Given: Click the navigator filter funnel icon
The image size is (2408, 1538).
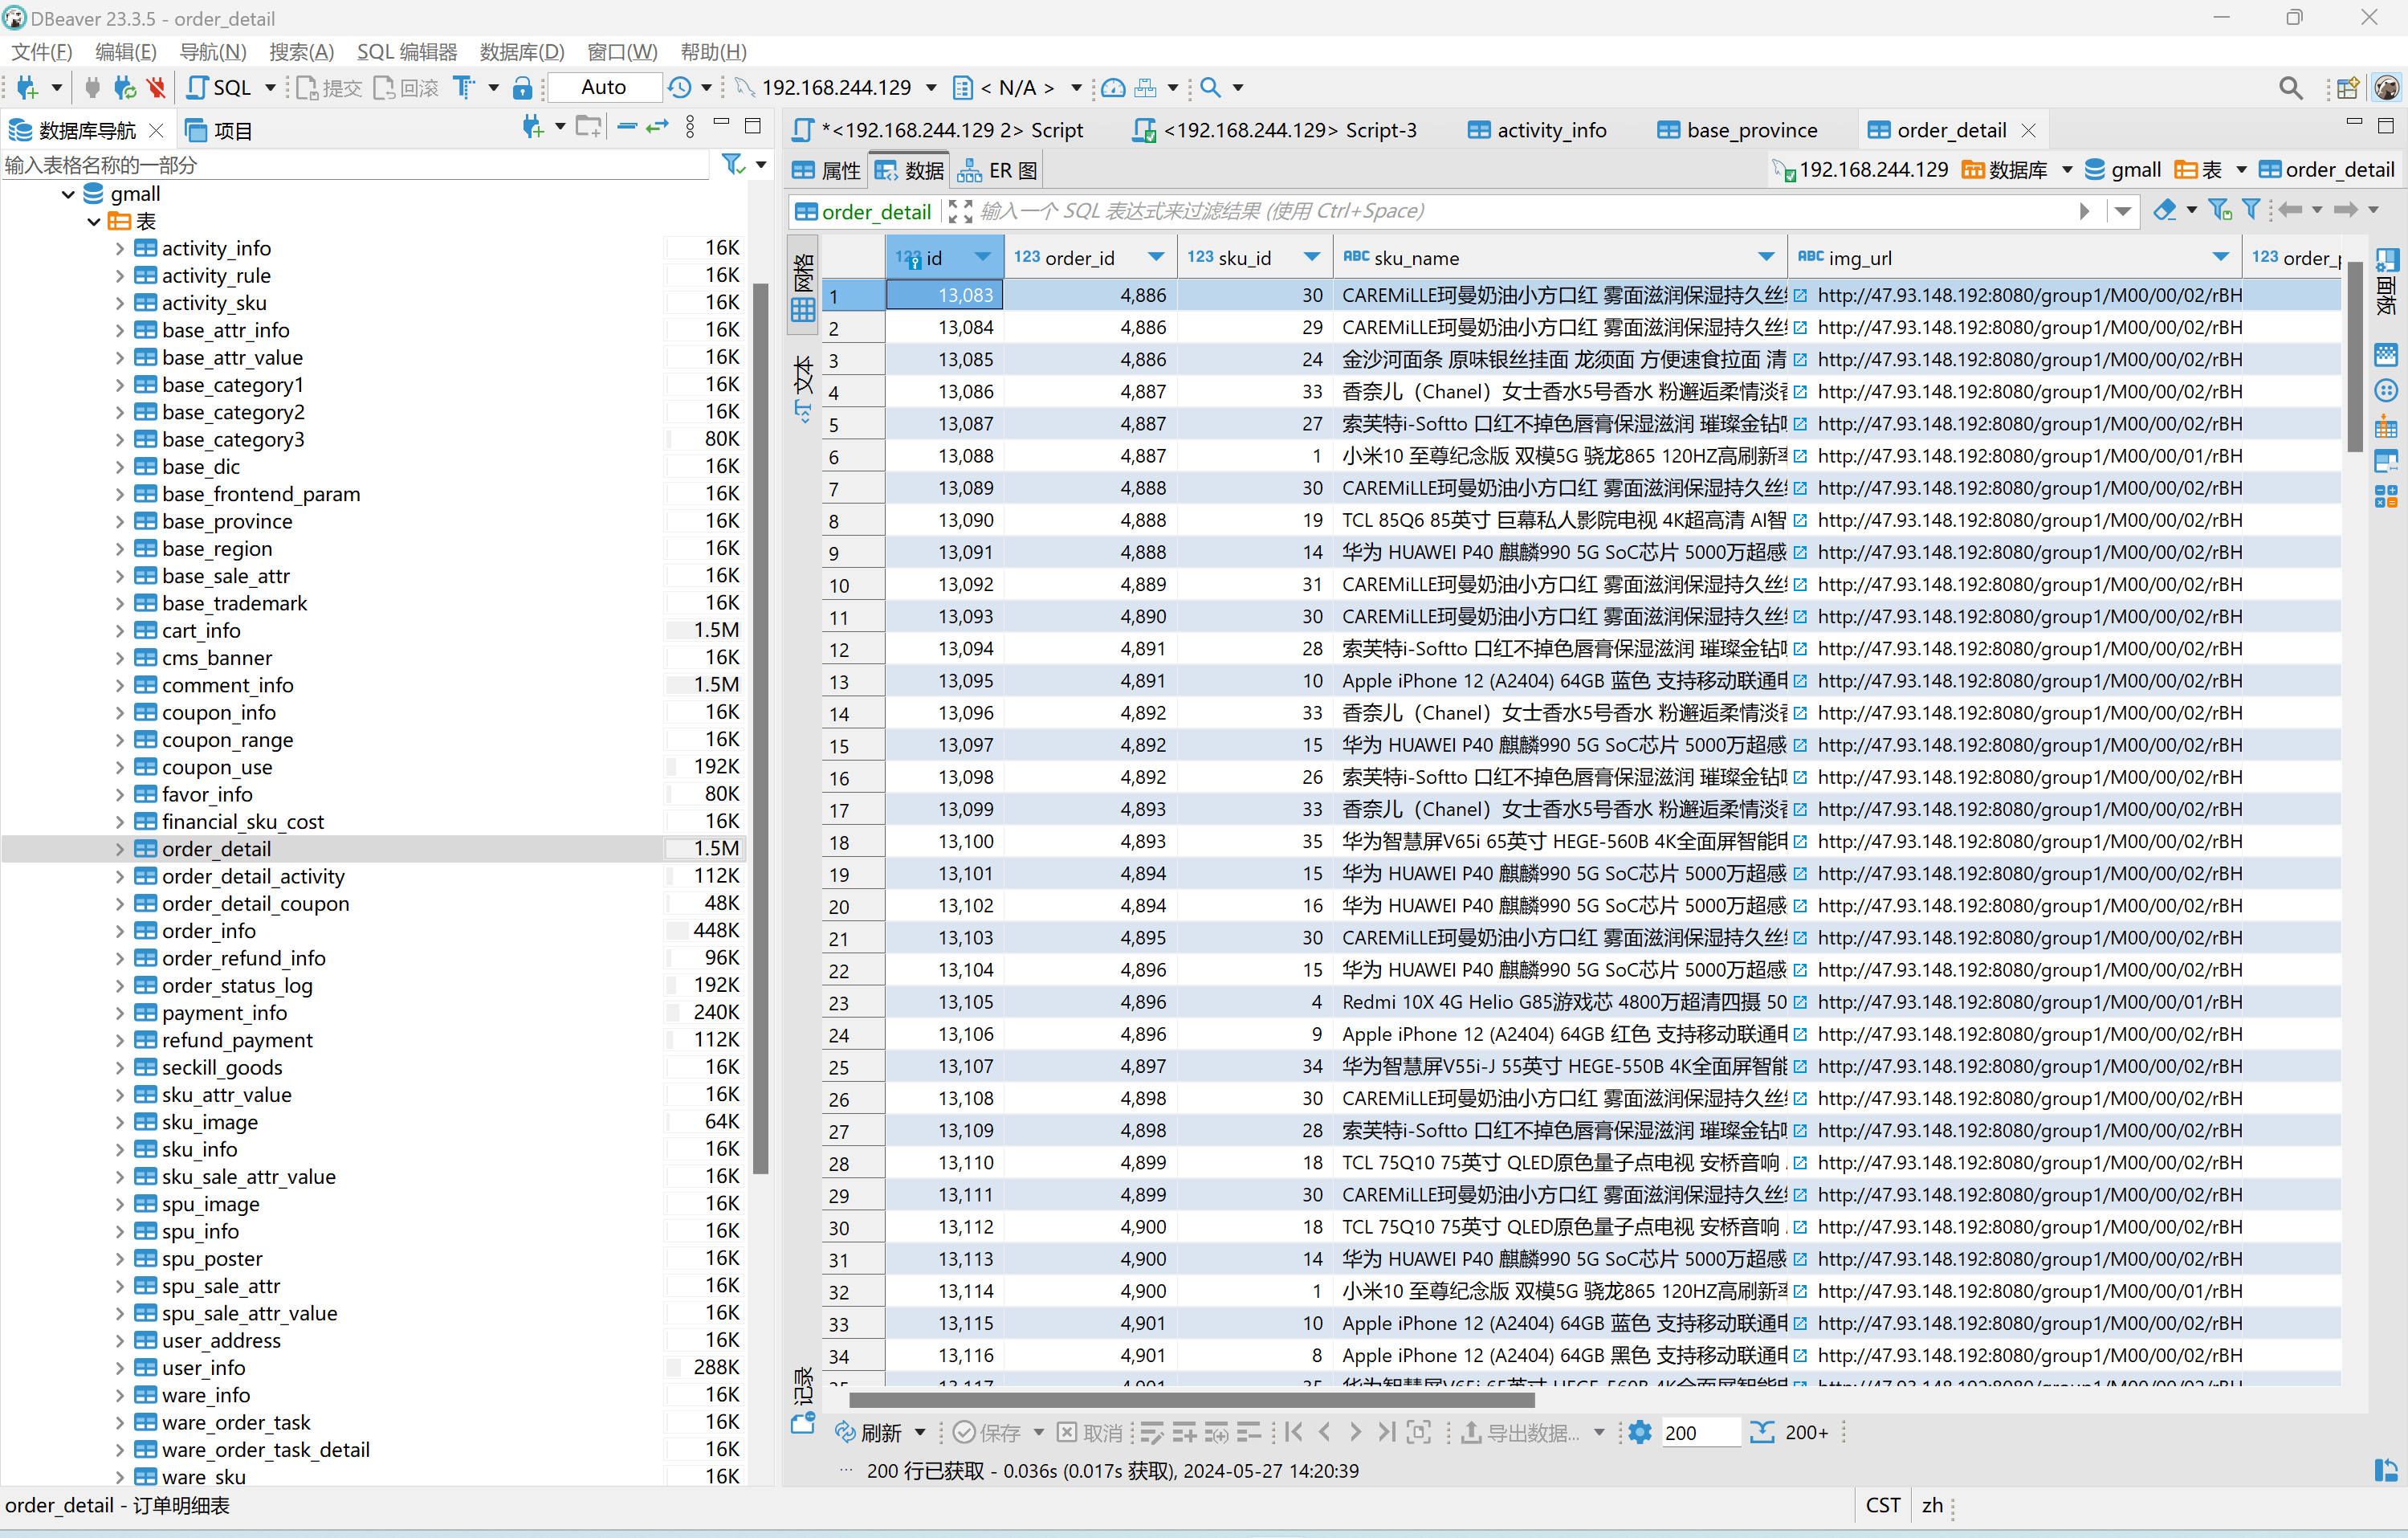Looking at the screenshot, I should tap(733, 165).
